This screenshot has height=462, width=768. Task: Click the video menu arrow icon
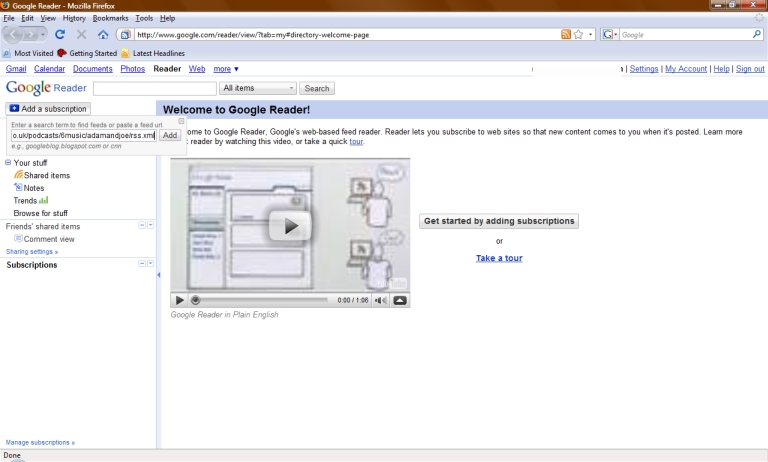tap(400, 300)
